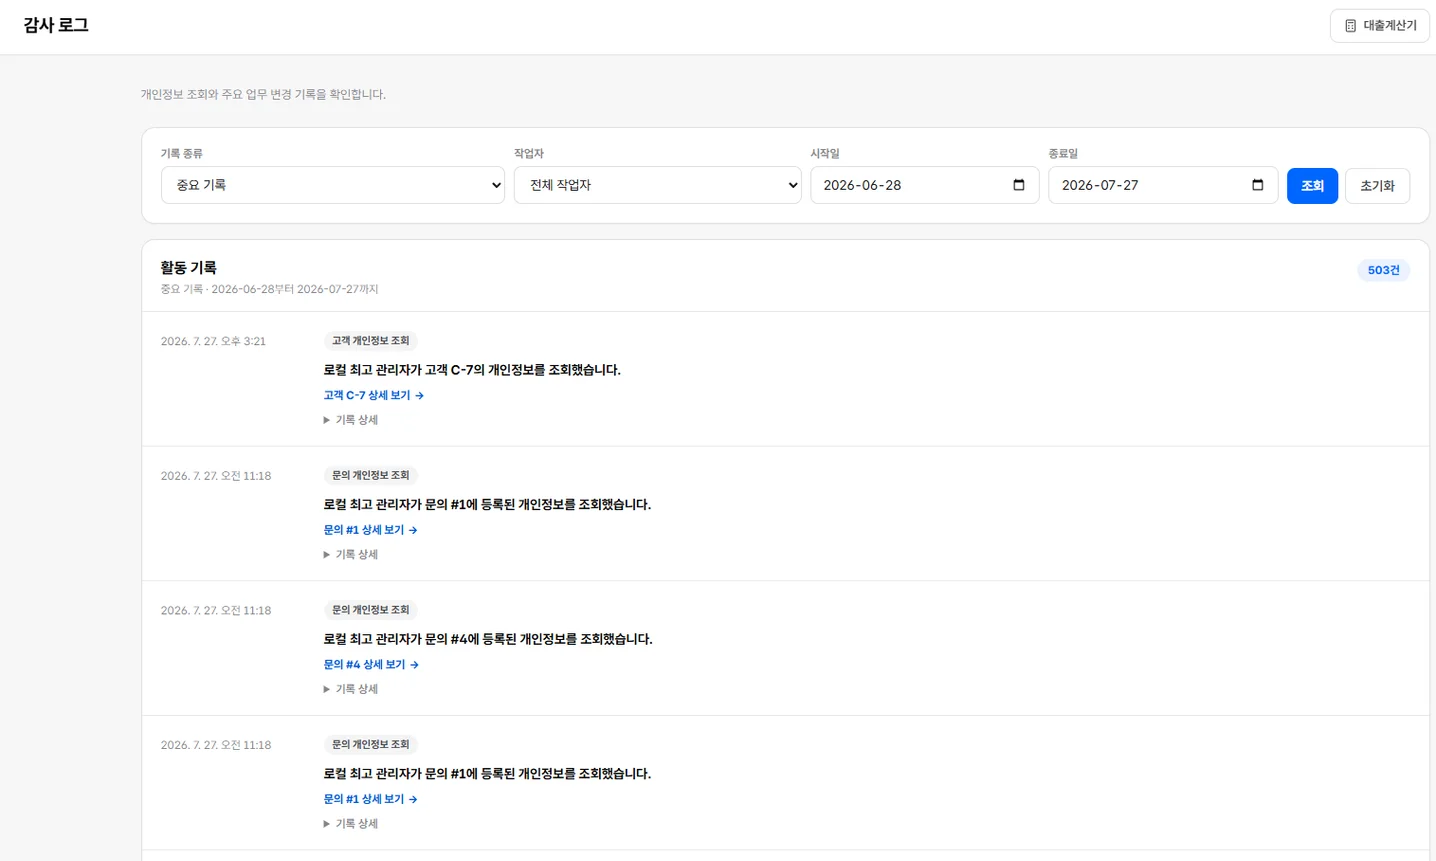1436x861 pixels.
Task: Open the 대출계산기 button
Action: (1379, 26)
